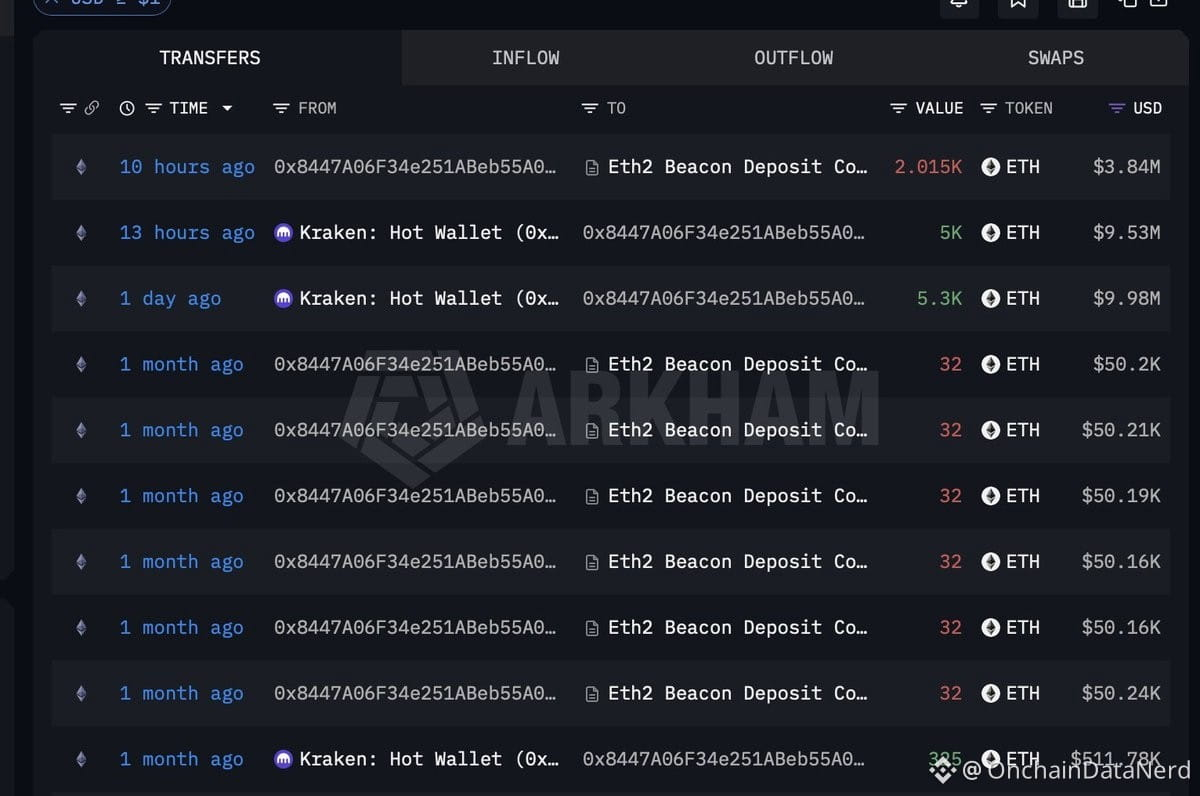Click the ETH token label in the $9.98M row
Image resolution: width=1200 pixels, height=796 pixels.
1022,299
